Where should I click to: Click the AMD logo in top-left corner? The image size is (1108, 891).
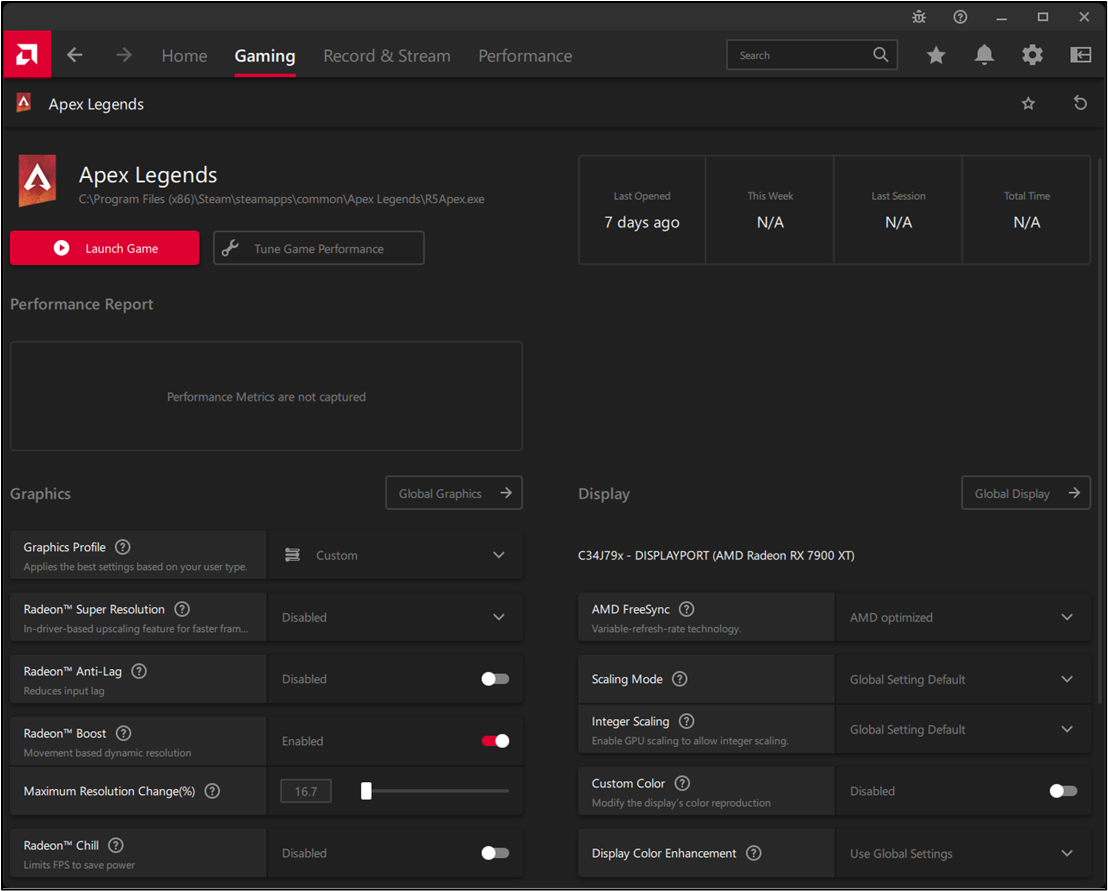pos(27,54)
